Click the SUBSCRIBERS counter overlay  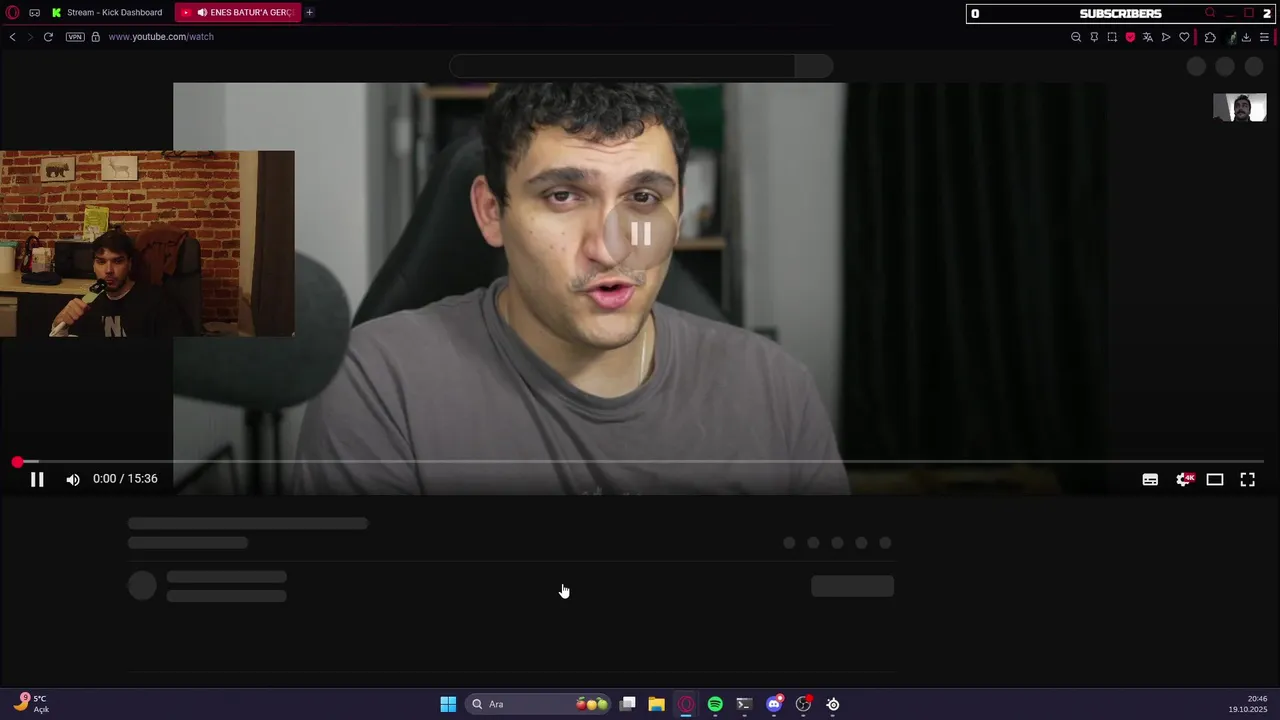1120,14
